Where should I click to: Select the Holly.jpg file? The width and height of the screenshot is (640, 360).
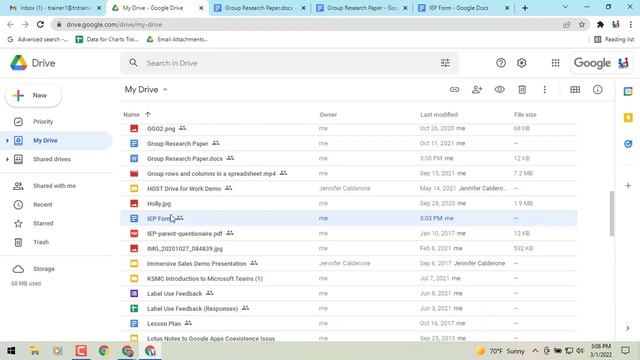[349, 203]
